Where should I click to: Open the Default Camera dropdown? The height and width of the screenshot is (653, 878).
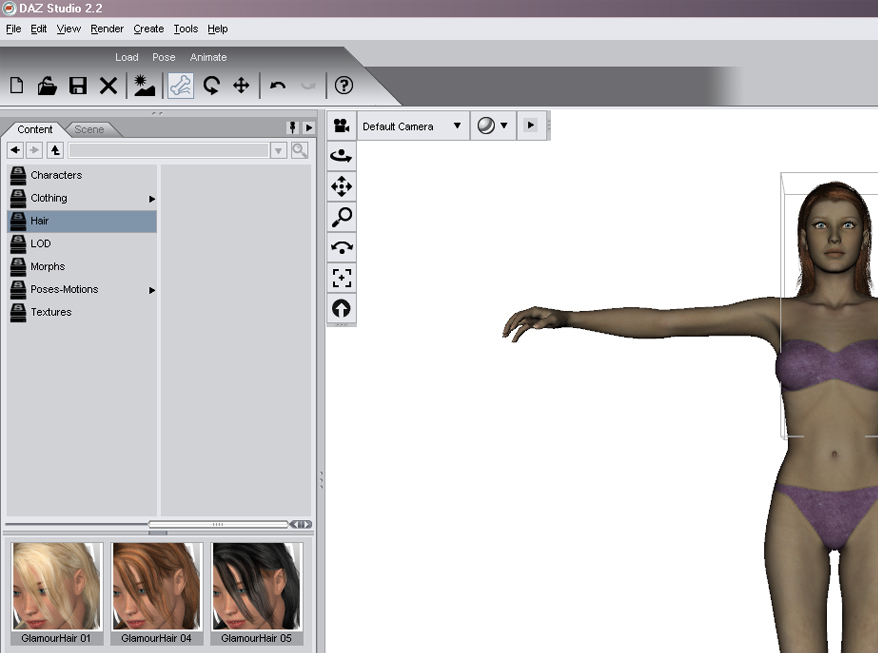(412, 126)
